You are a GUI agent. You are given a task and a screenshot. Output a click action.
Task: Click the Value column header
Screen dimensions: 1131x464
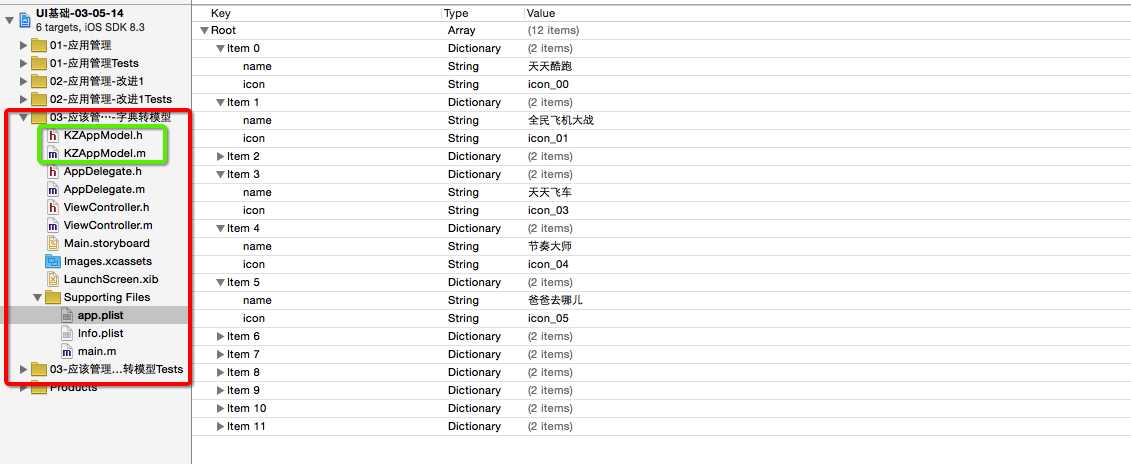(x=542, y=13)
